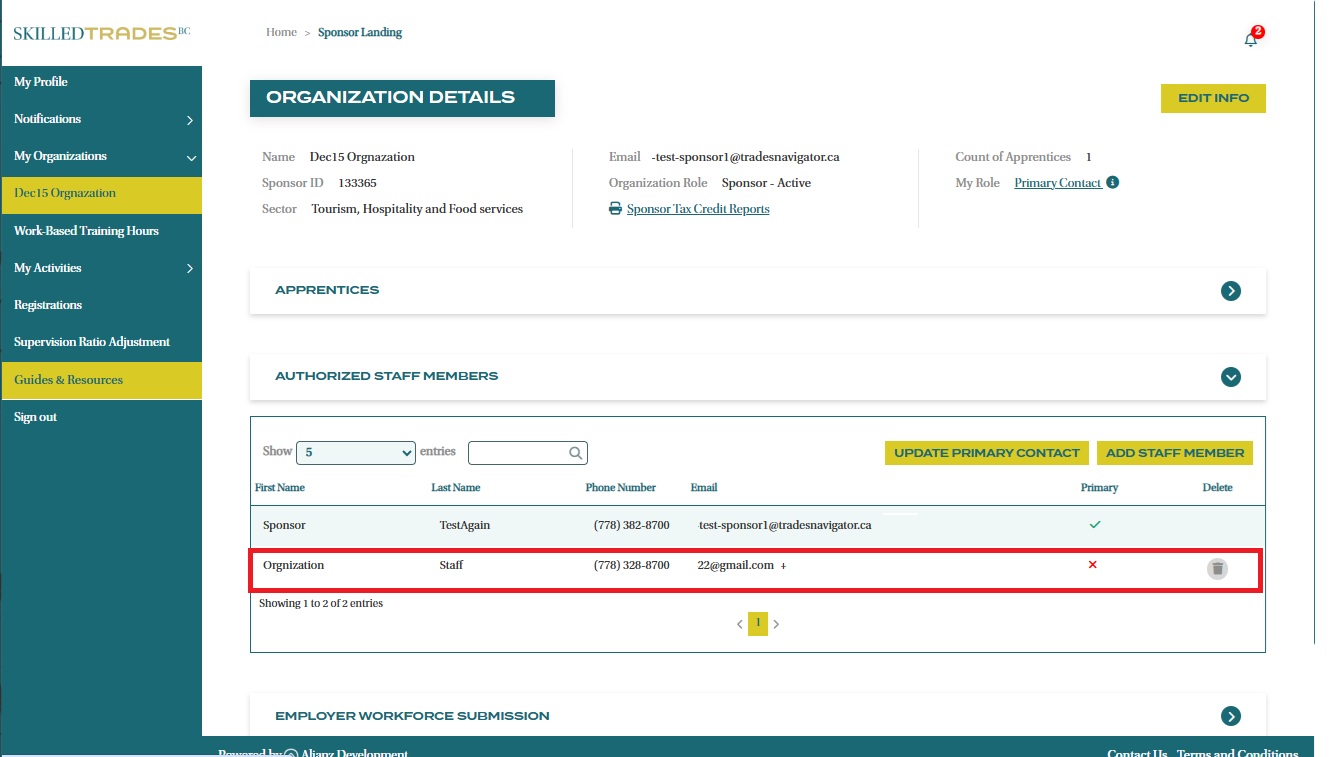The width and height of the screenshot is (1336, 757).
Task: Click the Add Staff Member button
Action: (1174, 453)
